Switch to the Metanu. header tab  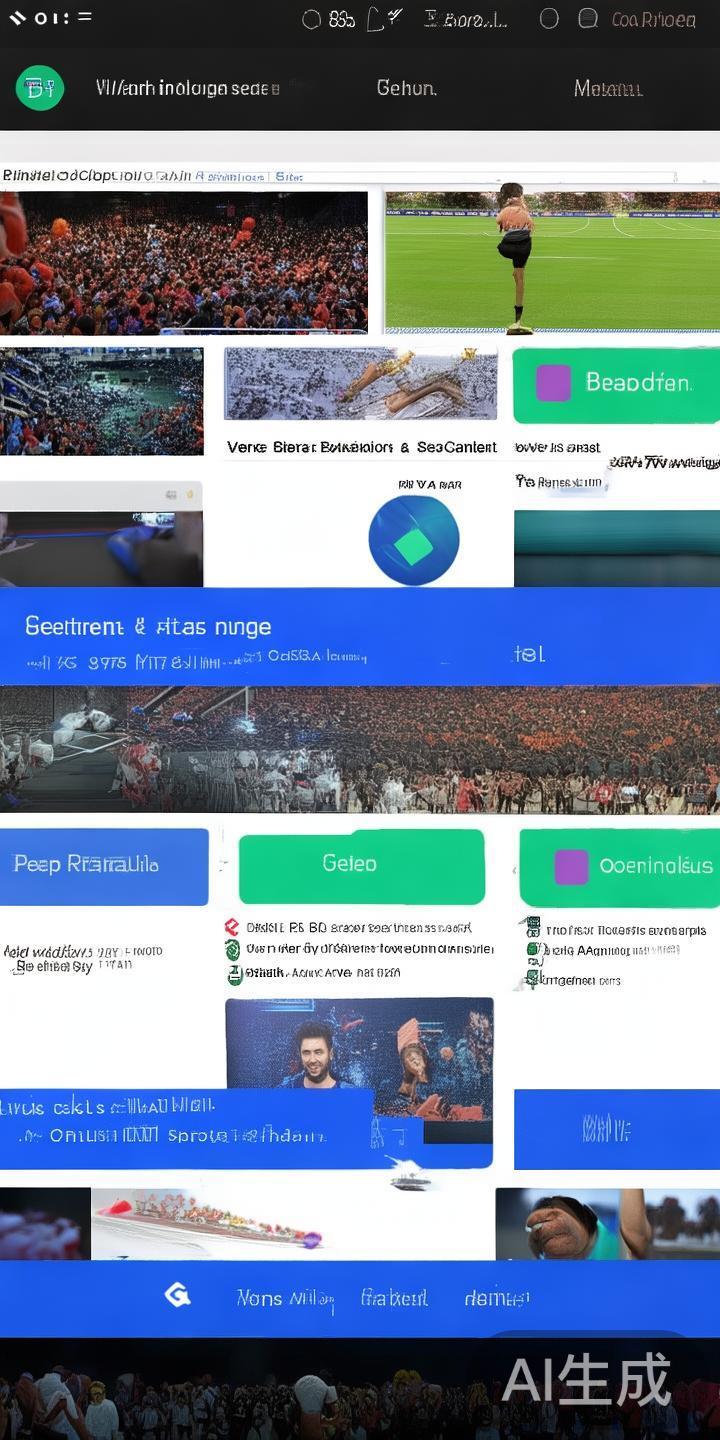[x=608, y=89]
